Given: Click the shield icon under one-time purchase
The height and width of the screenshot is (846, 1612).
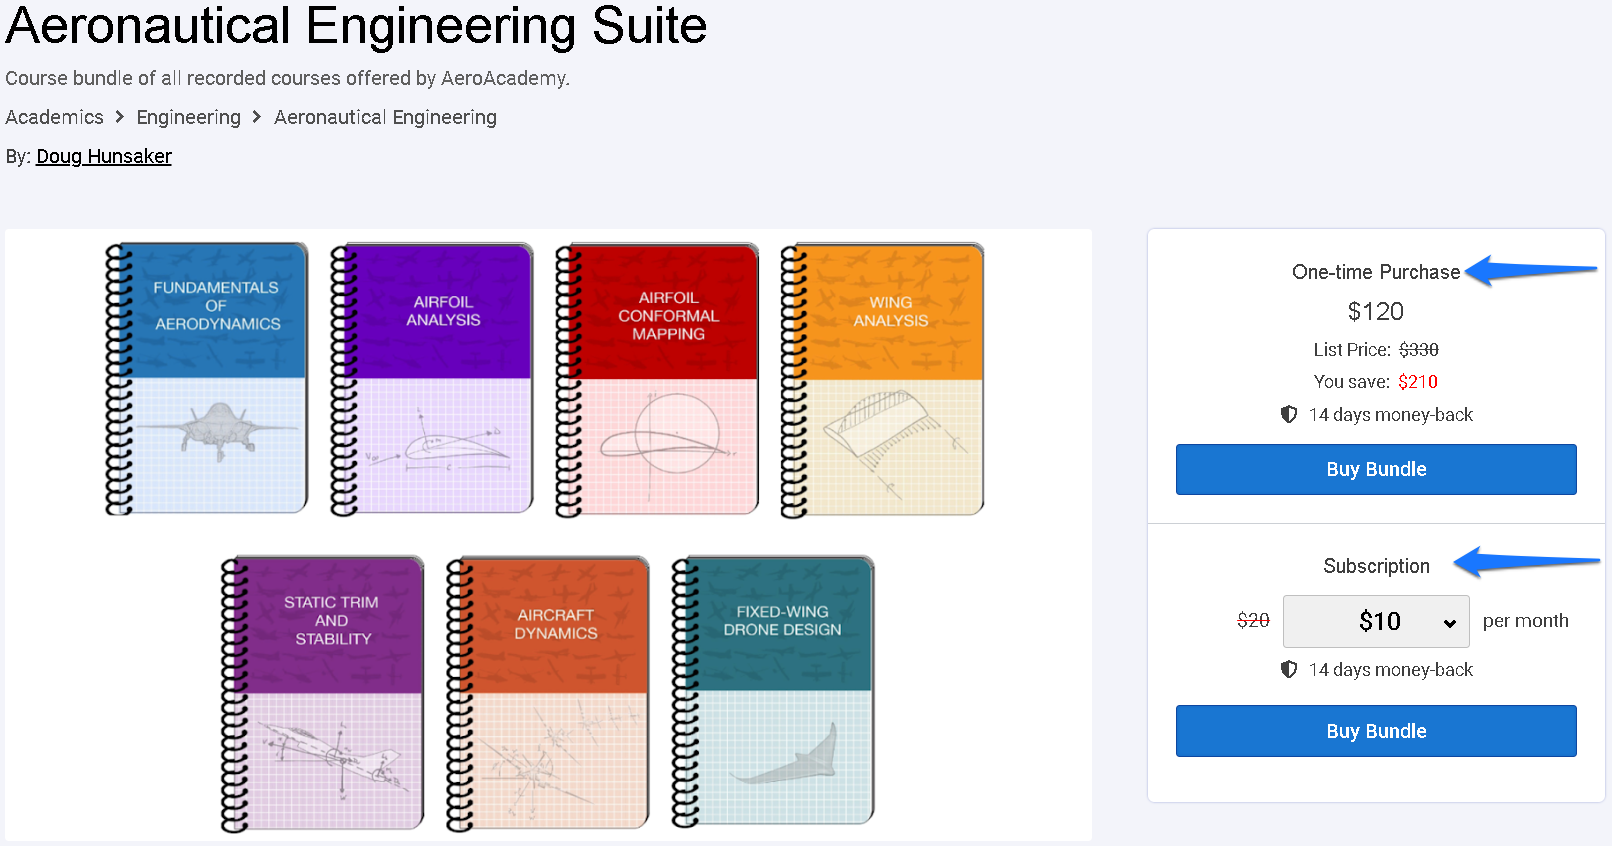Looking at the screenshot, I should 1289,414.
